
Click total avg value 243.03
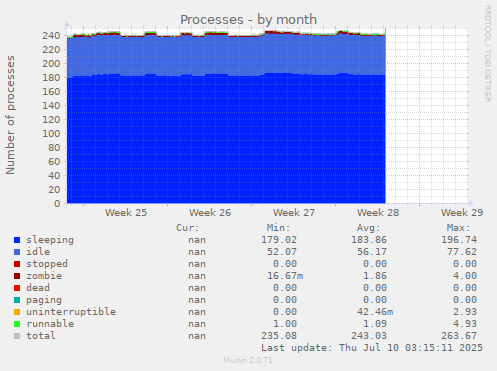369,336
